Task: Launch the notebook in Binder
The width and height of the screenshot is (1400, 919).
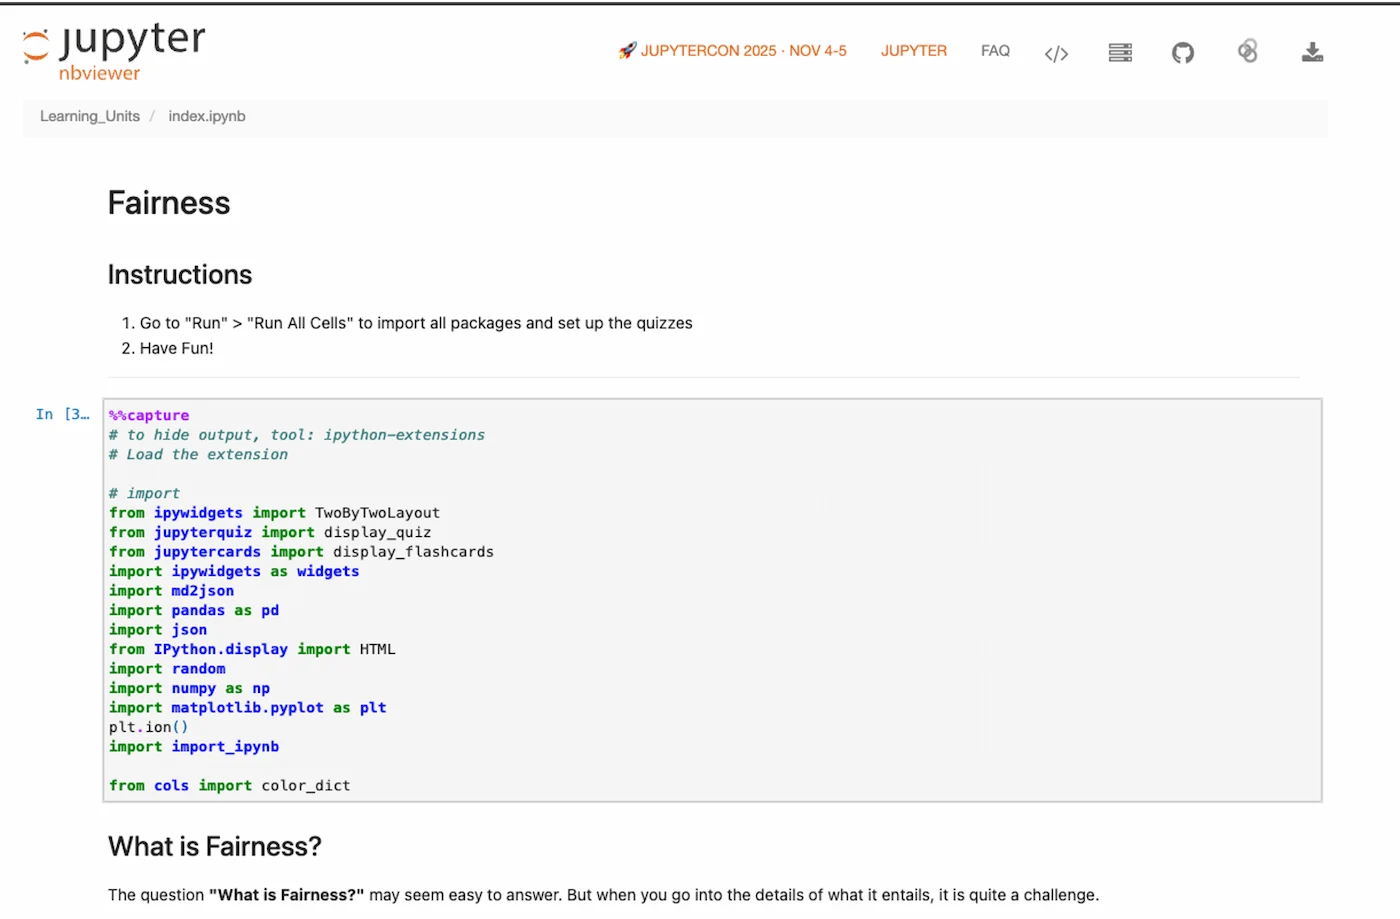Action: coord(1247,52)
